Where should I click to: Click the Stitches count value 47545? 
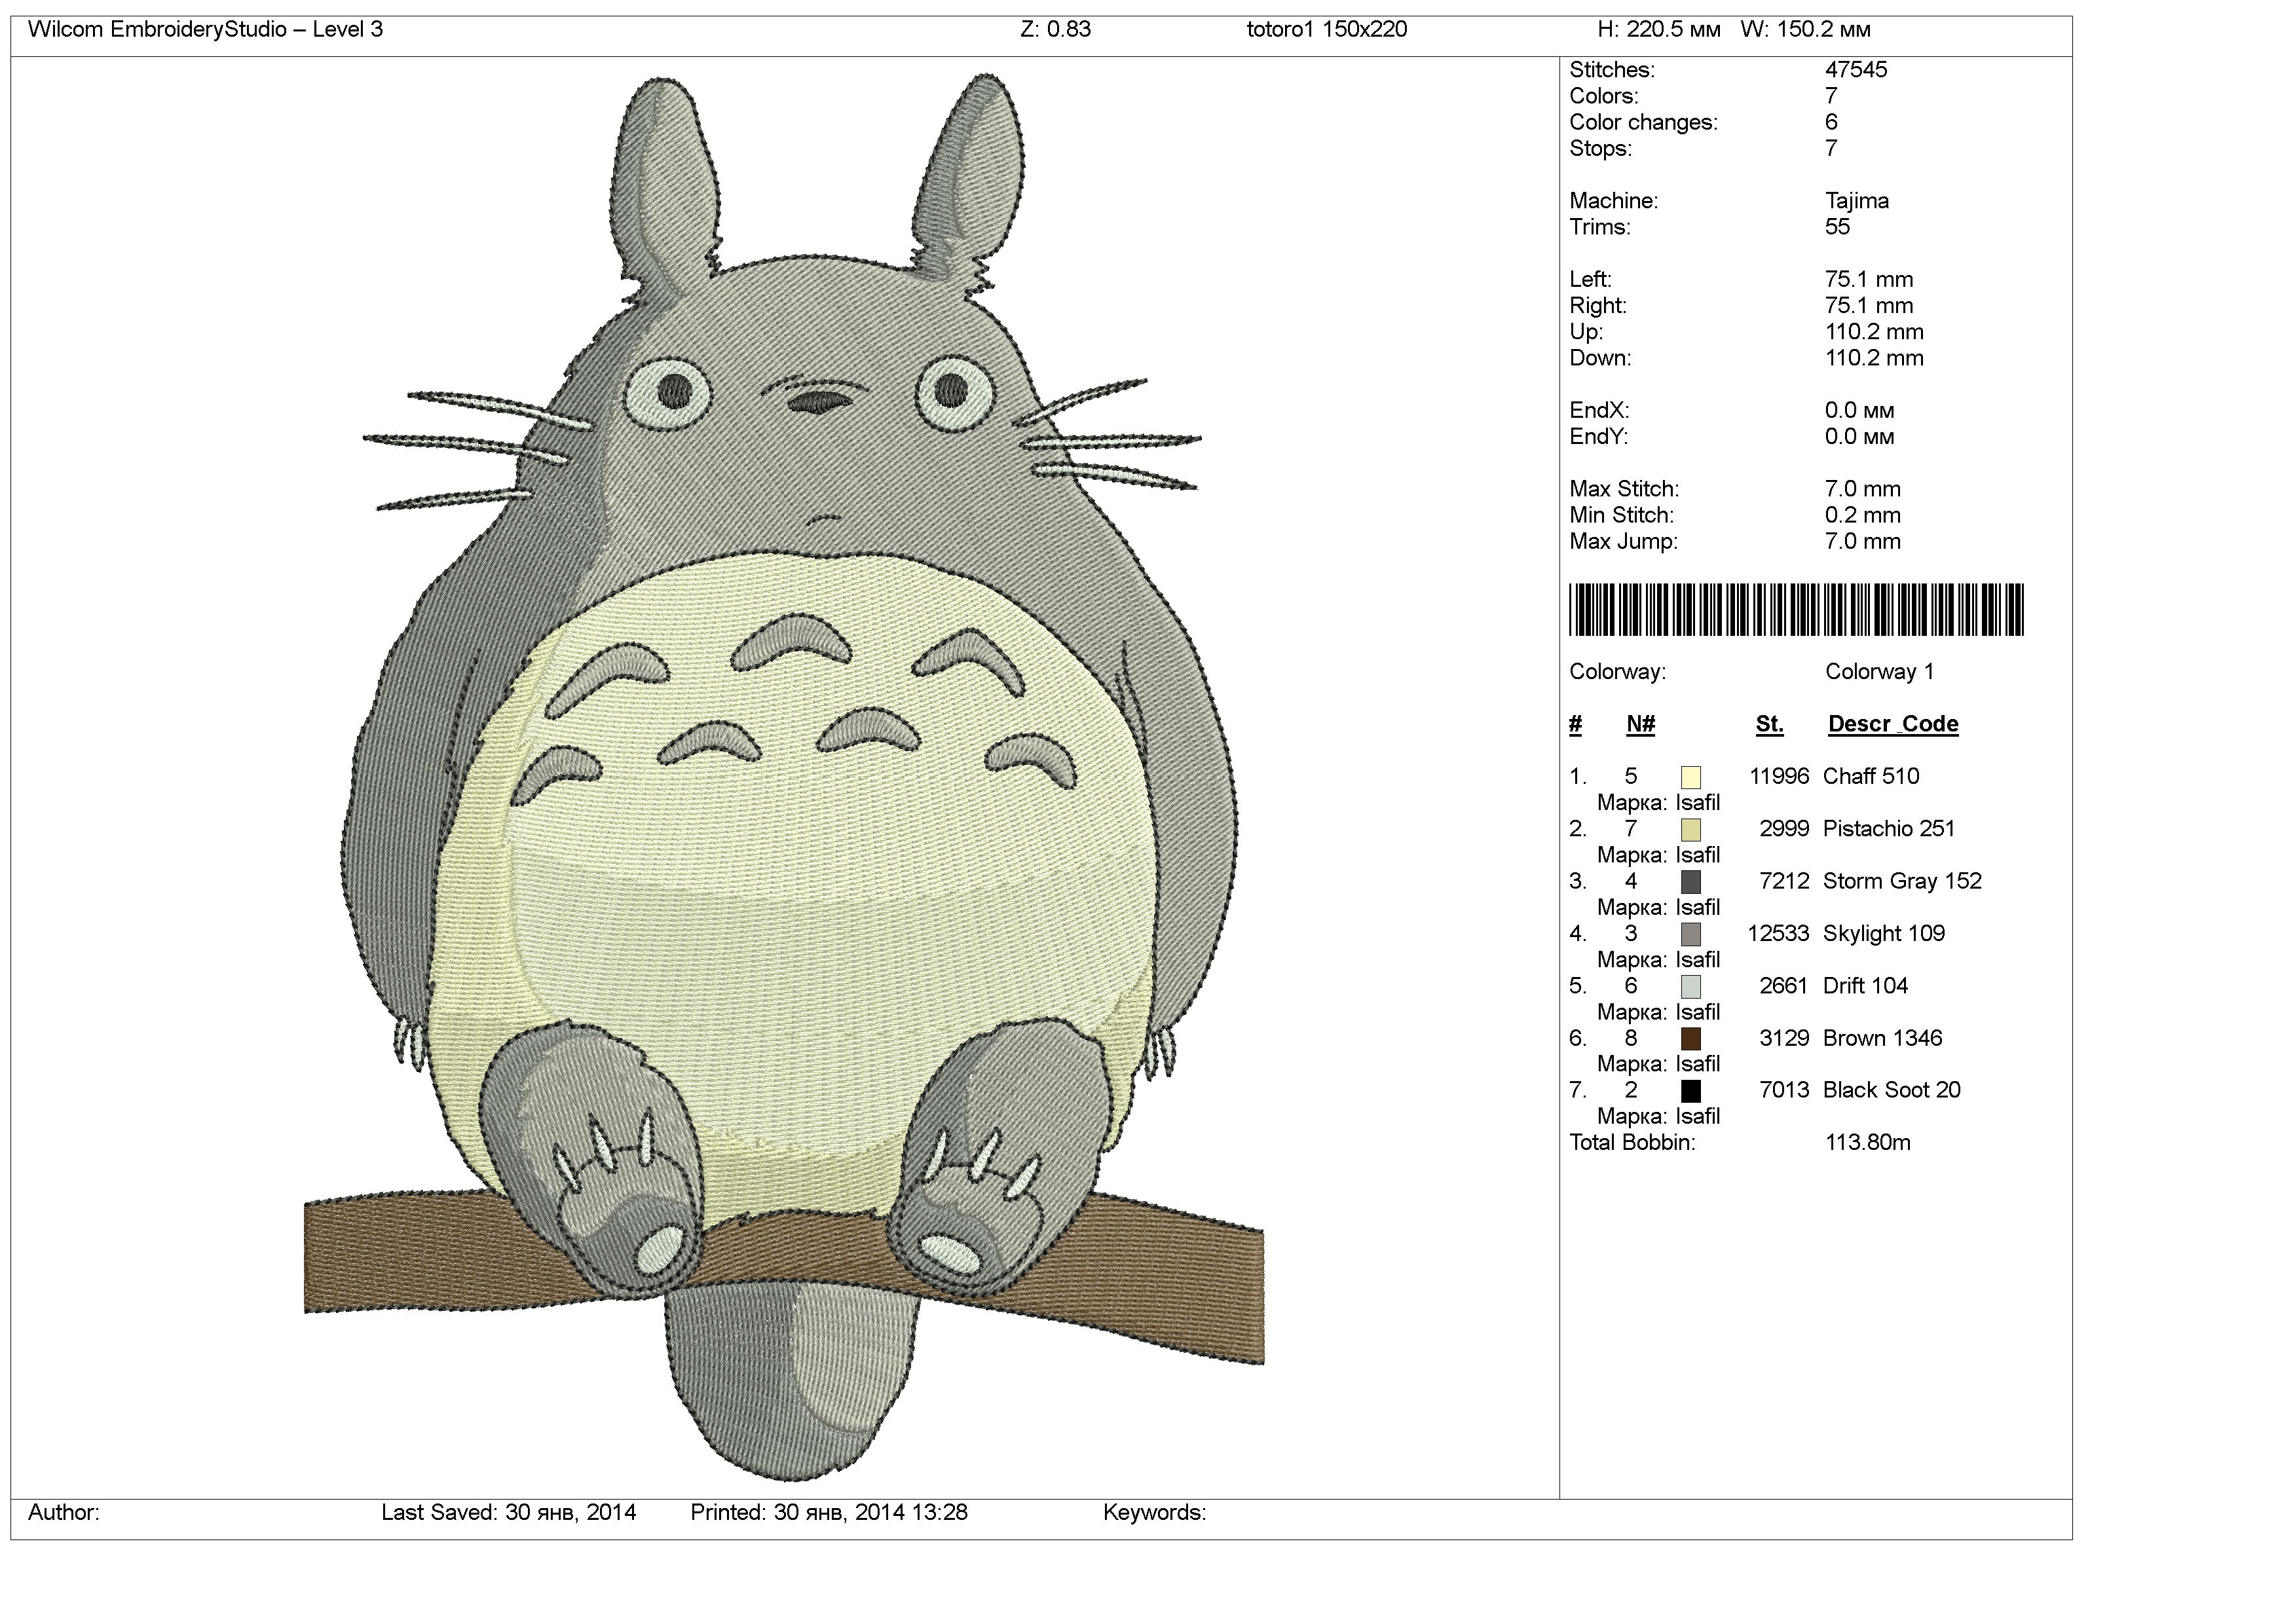[1856, 70]
